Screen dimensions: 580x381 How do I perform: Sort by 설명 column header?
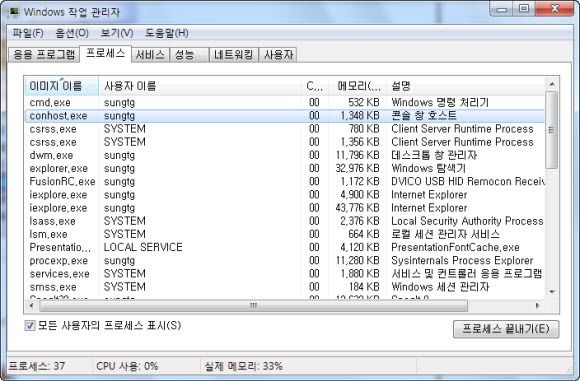pyautogui.click(x=465, y=86)
